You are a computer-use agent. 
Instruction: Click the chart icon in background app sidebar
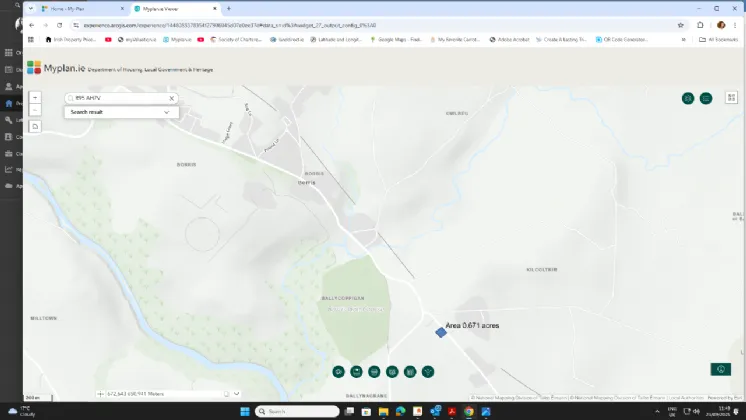pyautogui.click(x=9, y=169)
